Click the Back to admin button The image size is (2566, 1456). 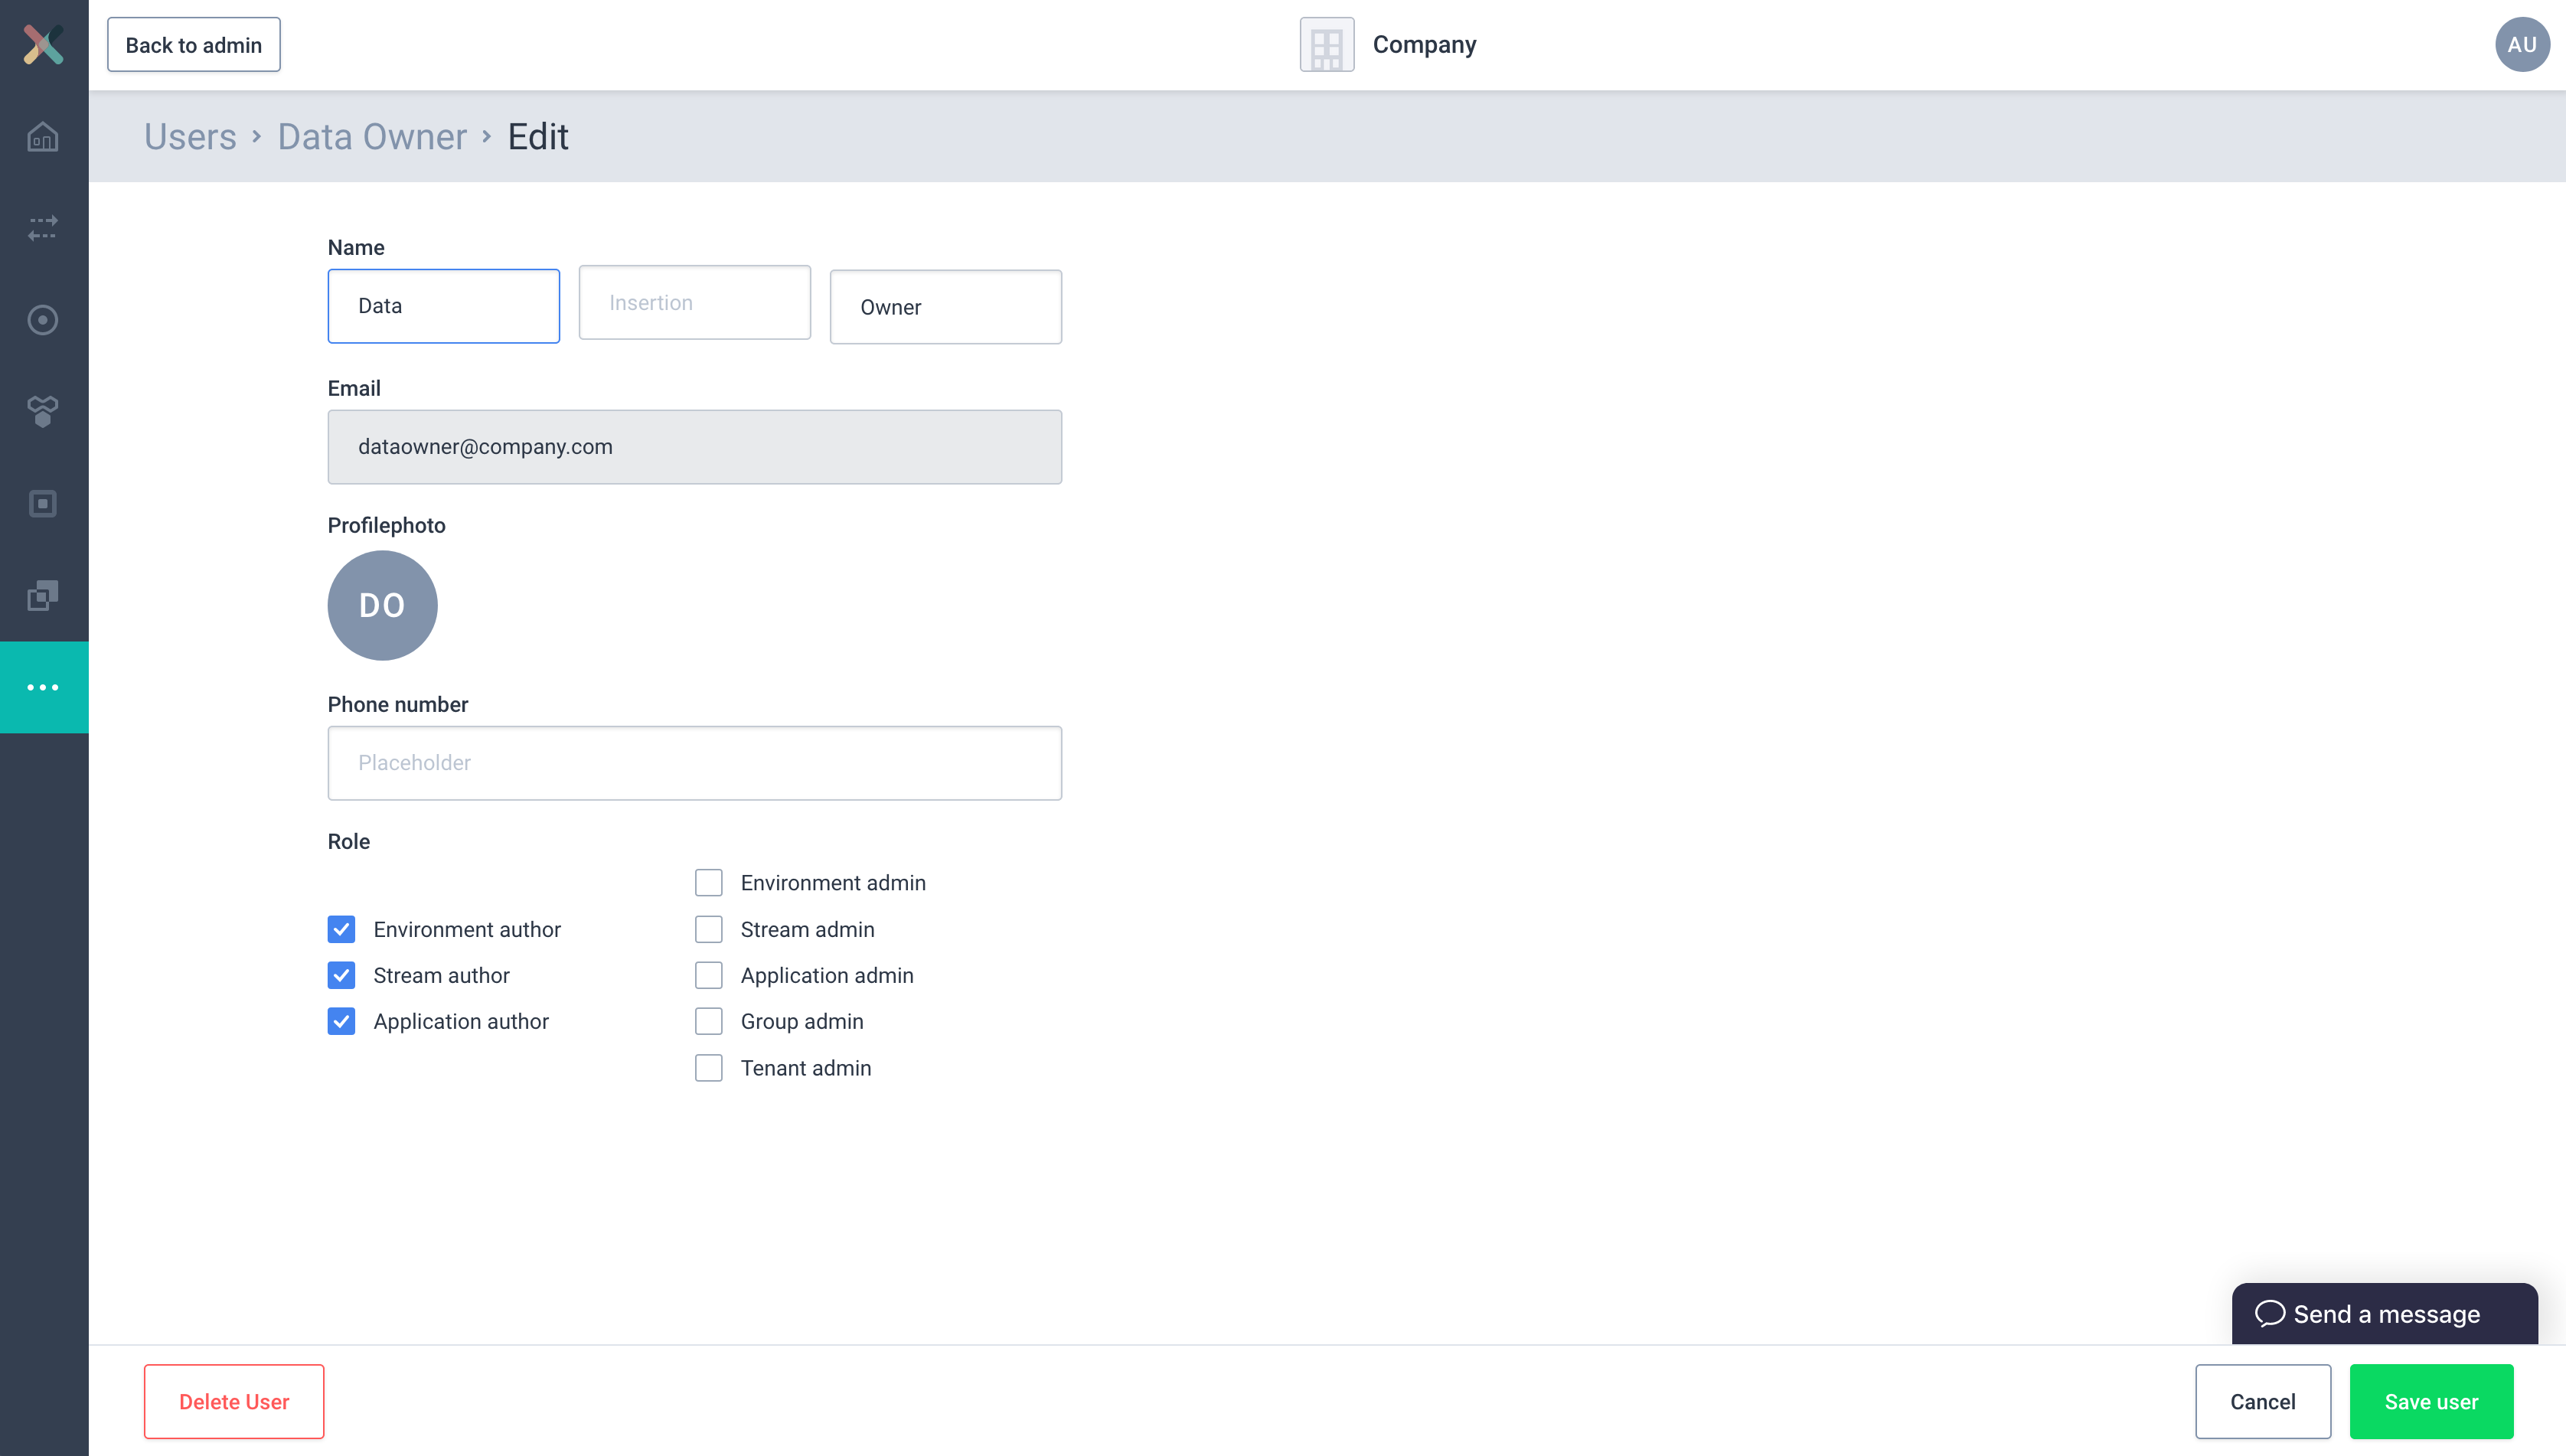192,44
